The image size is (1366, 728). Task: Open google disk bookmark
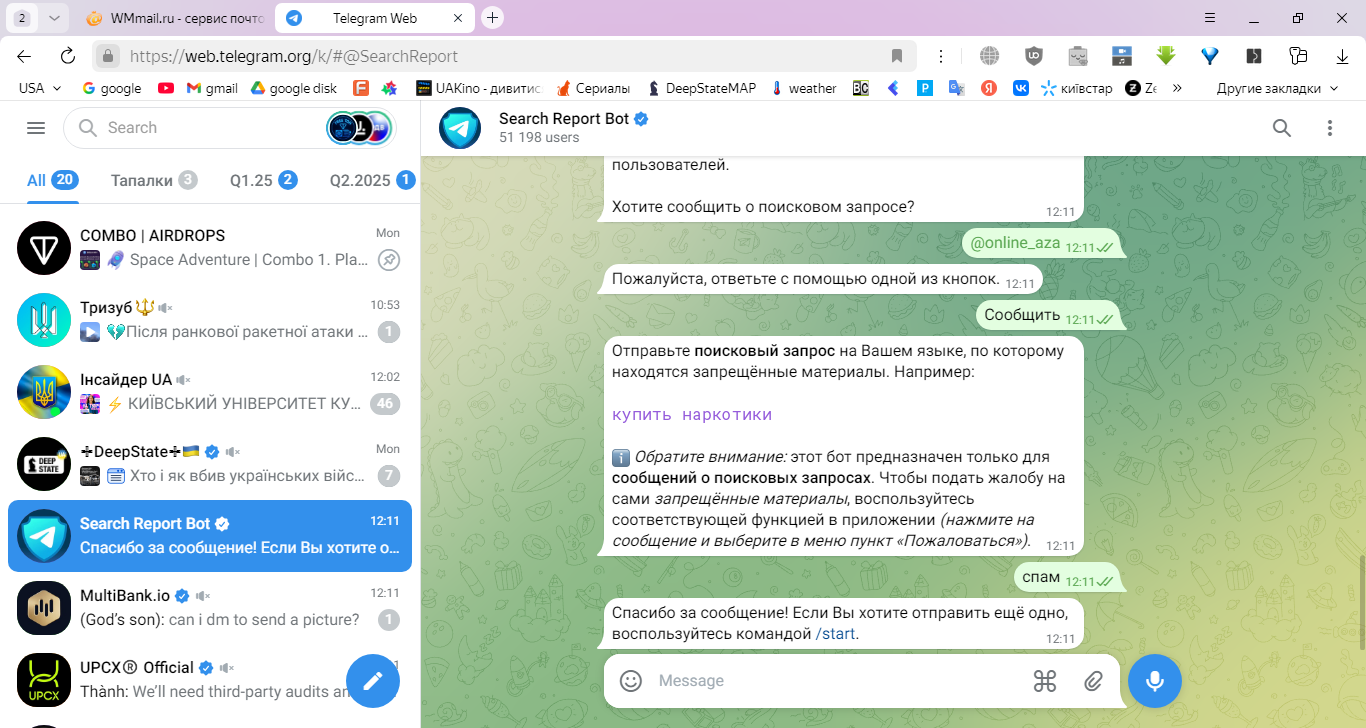point(293,88)
